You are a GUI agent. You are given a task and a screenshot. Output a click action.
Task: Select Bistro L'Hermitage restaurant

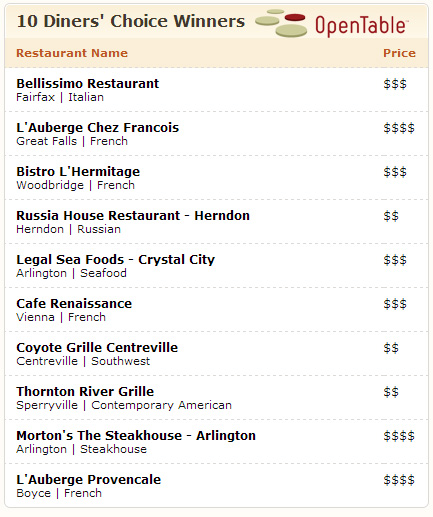pos(78,172)
